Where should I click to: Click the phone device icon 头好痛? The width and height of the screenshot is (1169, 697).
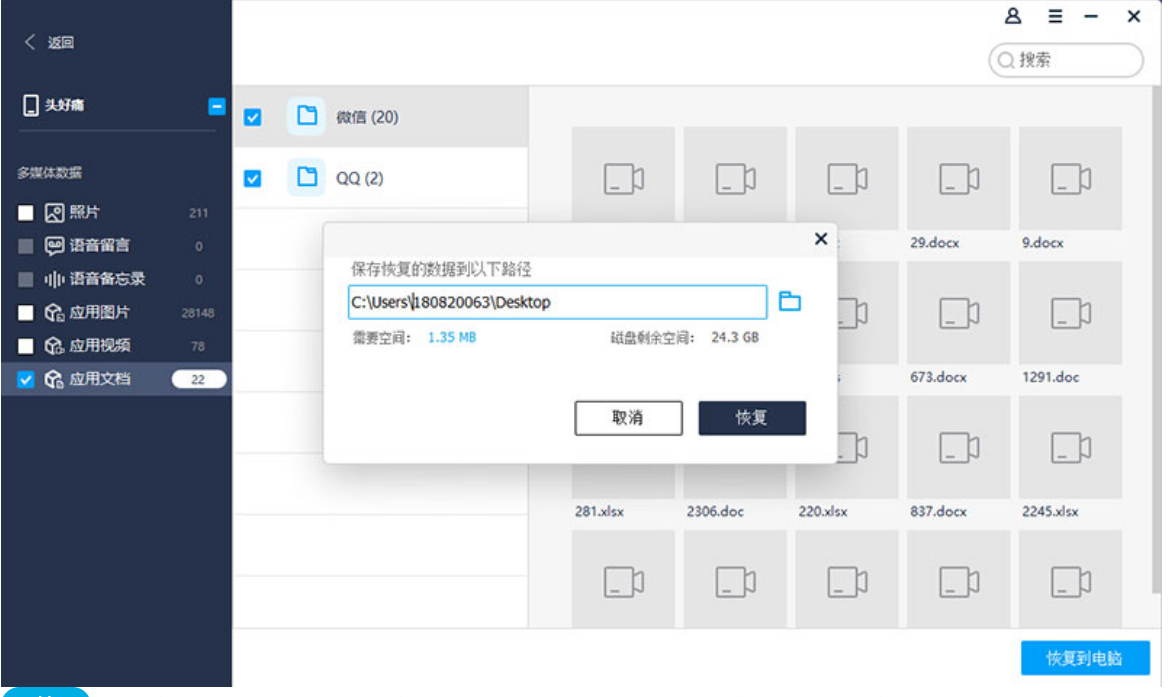click(31, 105)
